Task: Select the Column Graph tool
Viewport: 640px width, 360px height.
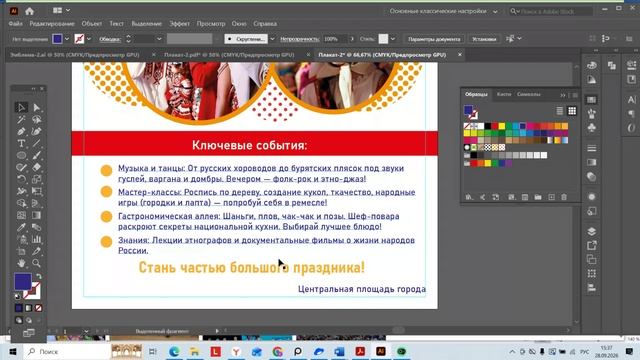Action: [x=37, y=239]
